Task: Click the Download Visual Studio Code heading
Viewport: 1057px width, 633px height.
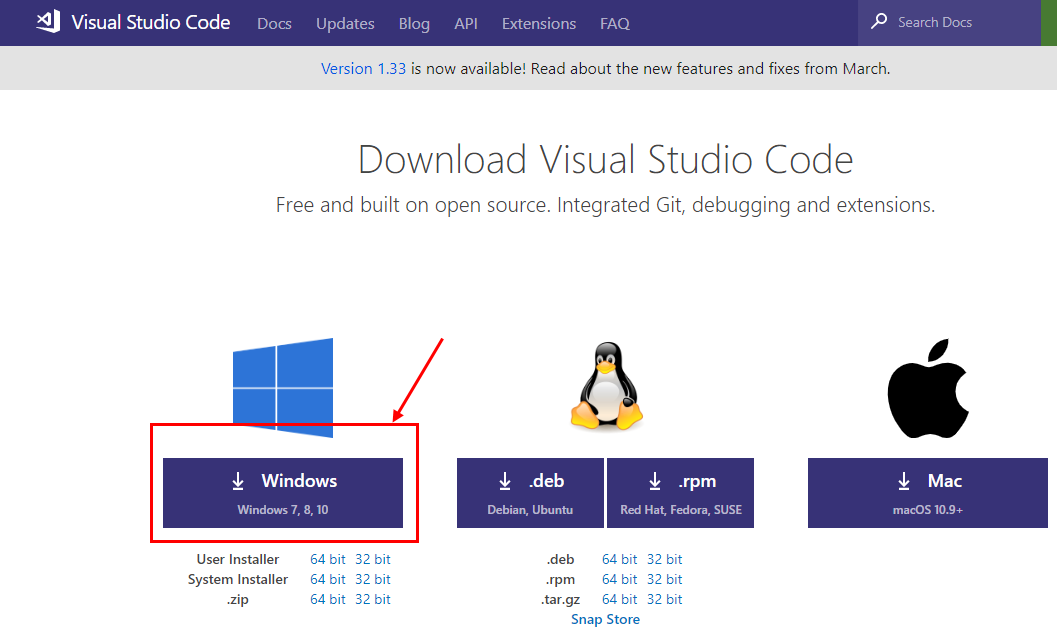Action: point(605,160)
